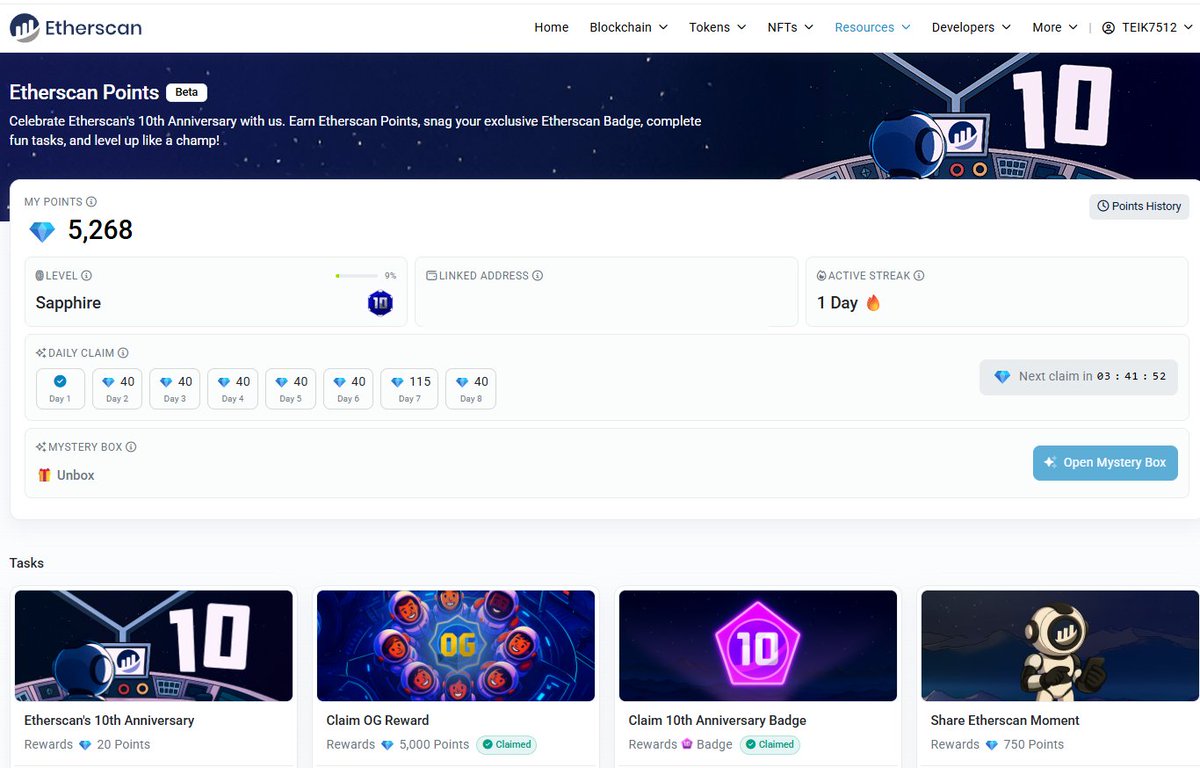Select the Day 1 claimed checkmark box
Viewport: 1200px width, 768px height.
pyautogui.click(x=60, y=389)
